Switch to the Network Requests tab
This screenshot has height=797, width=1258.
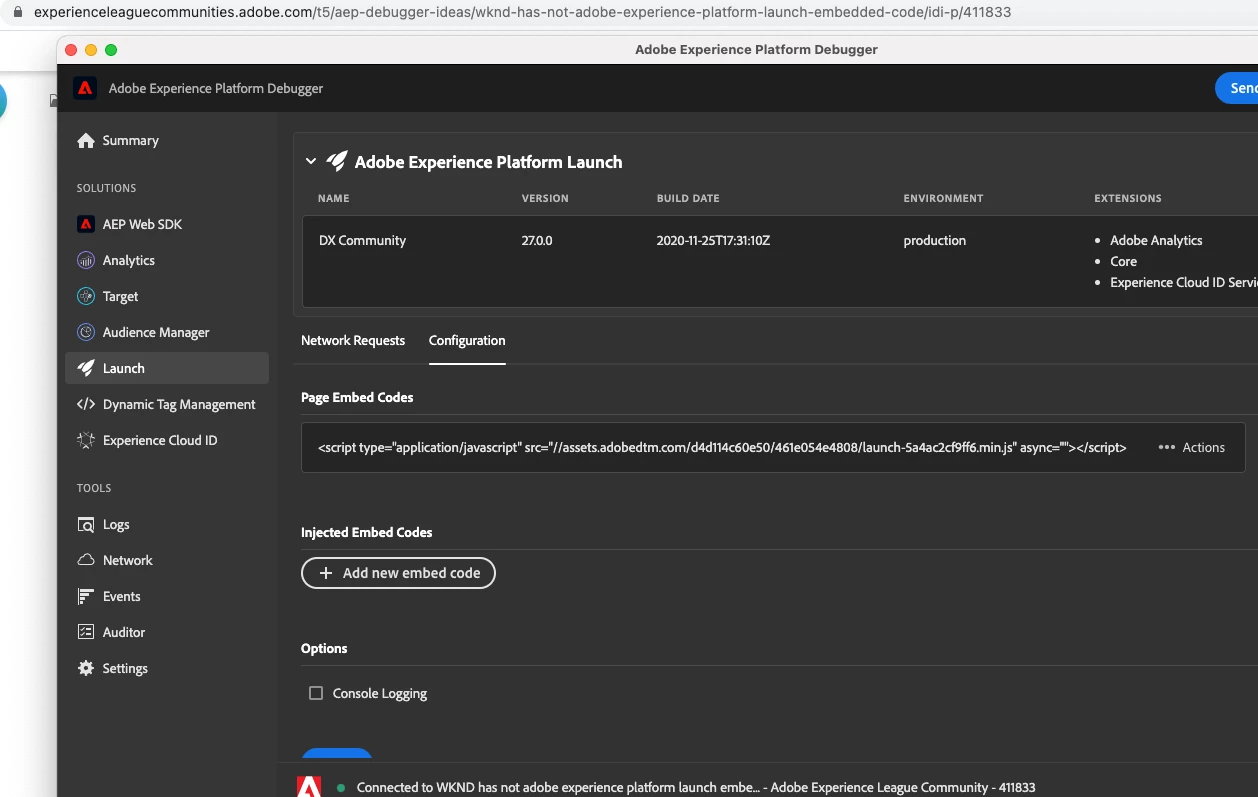pos(353,341)
